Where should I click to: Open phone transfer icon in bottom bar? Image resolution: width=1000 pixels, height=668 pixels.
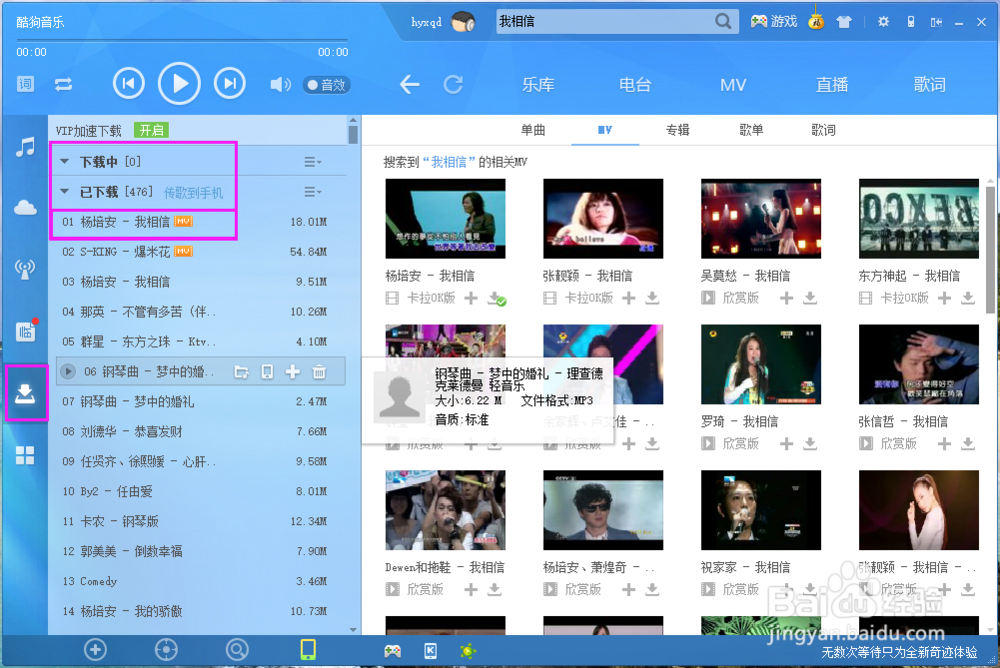pos(307,650)
